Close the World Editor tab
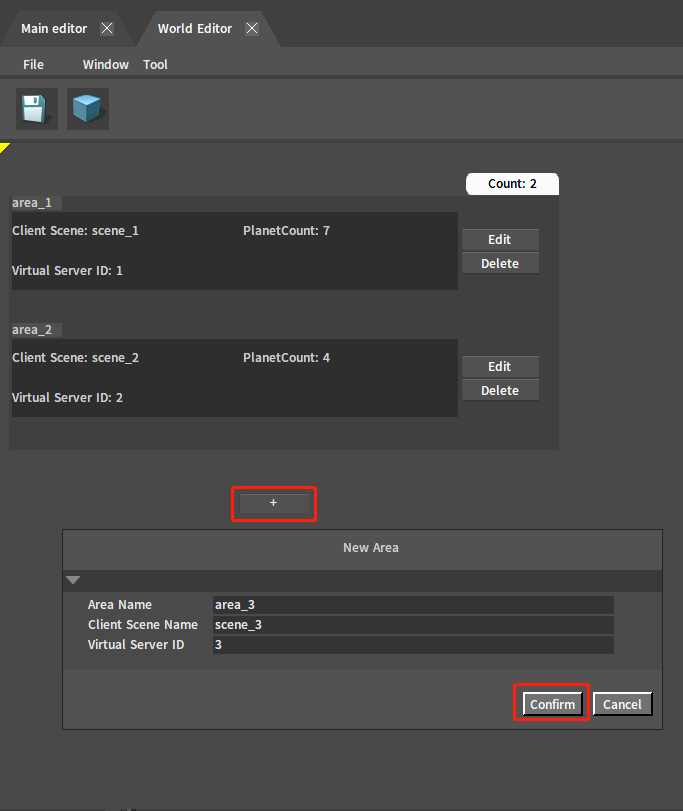This screenshot has width=683, height=811. click(252, 29)
